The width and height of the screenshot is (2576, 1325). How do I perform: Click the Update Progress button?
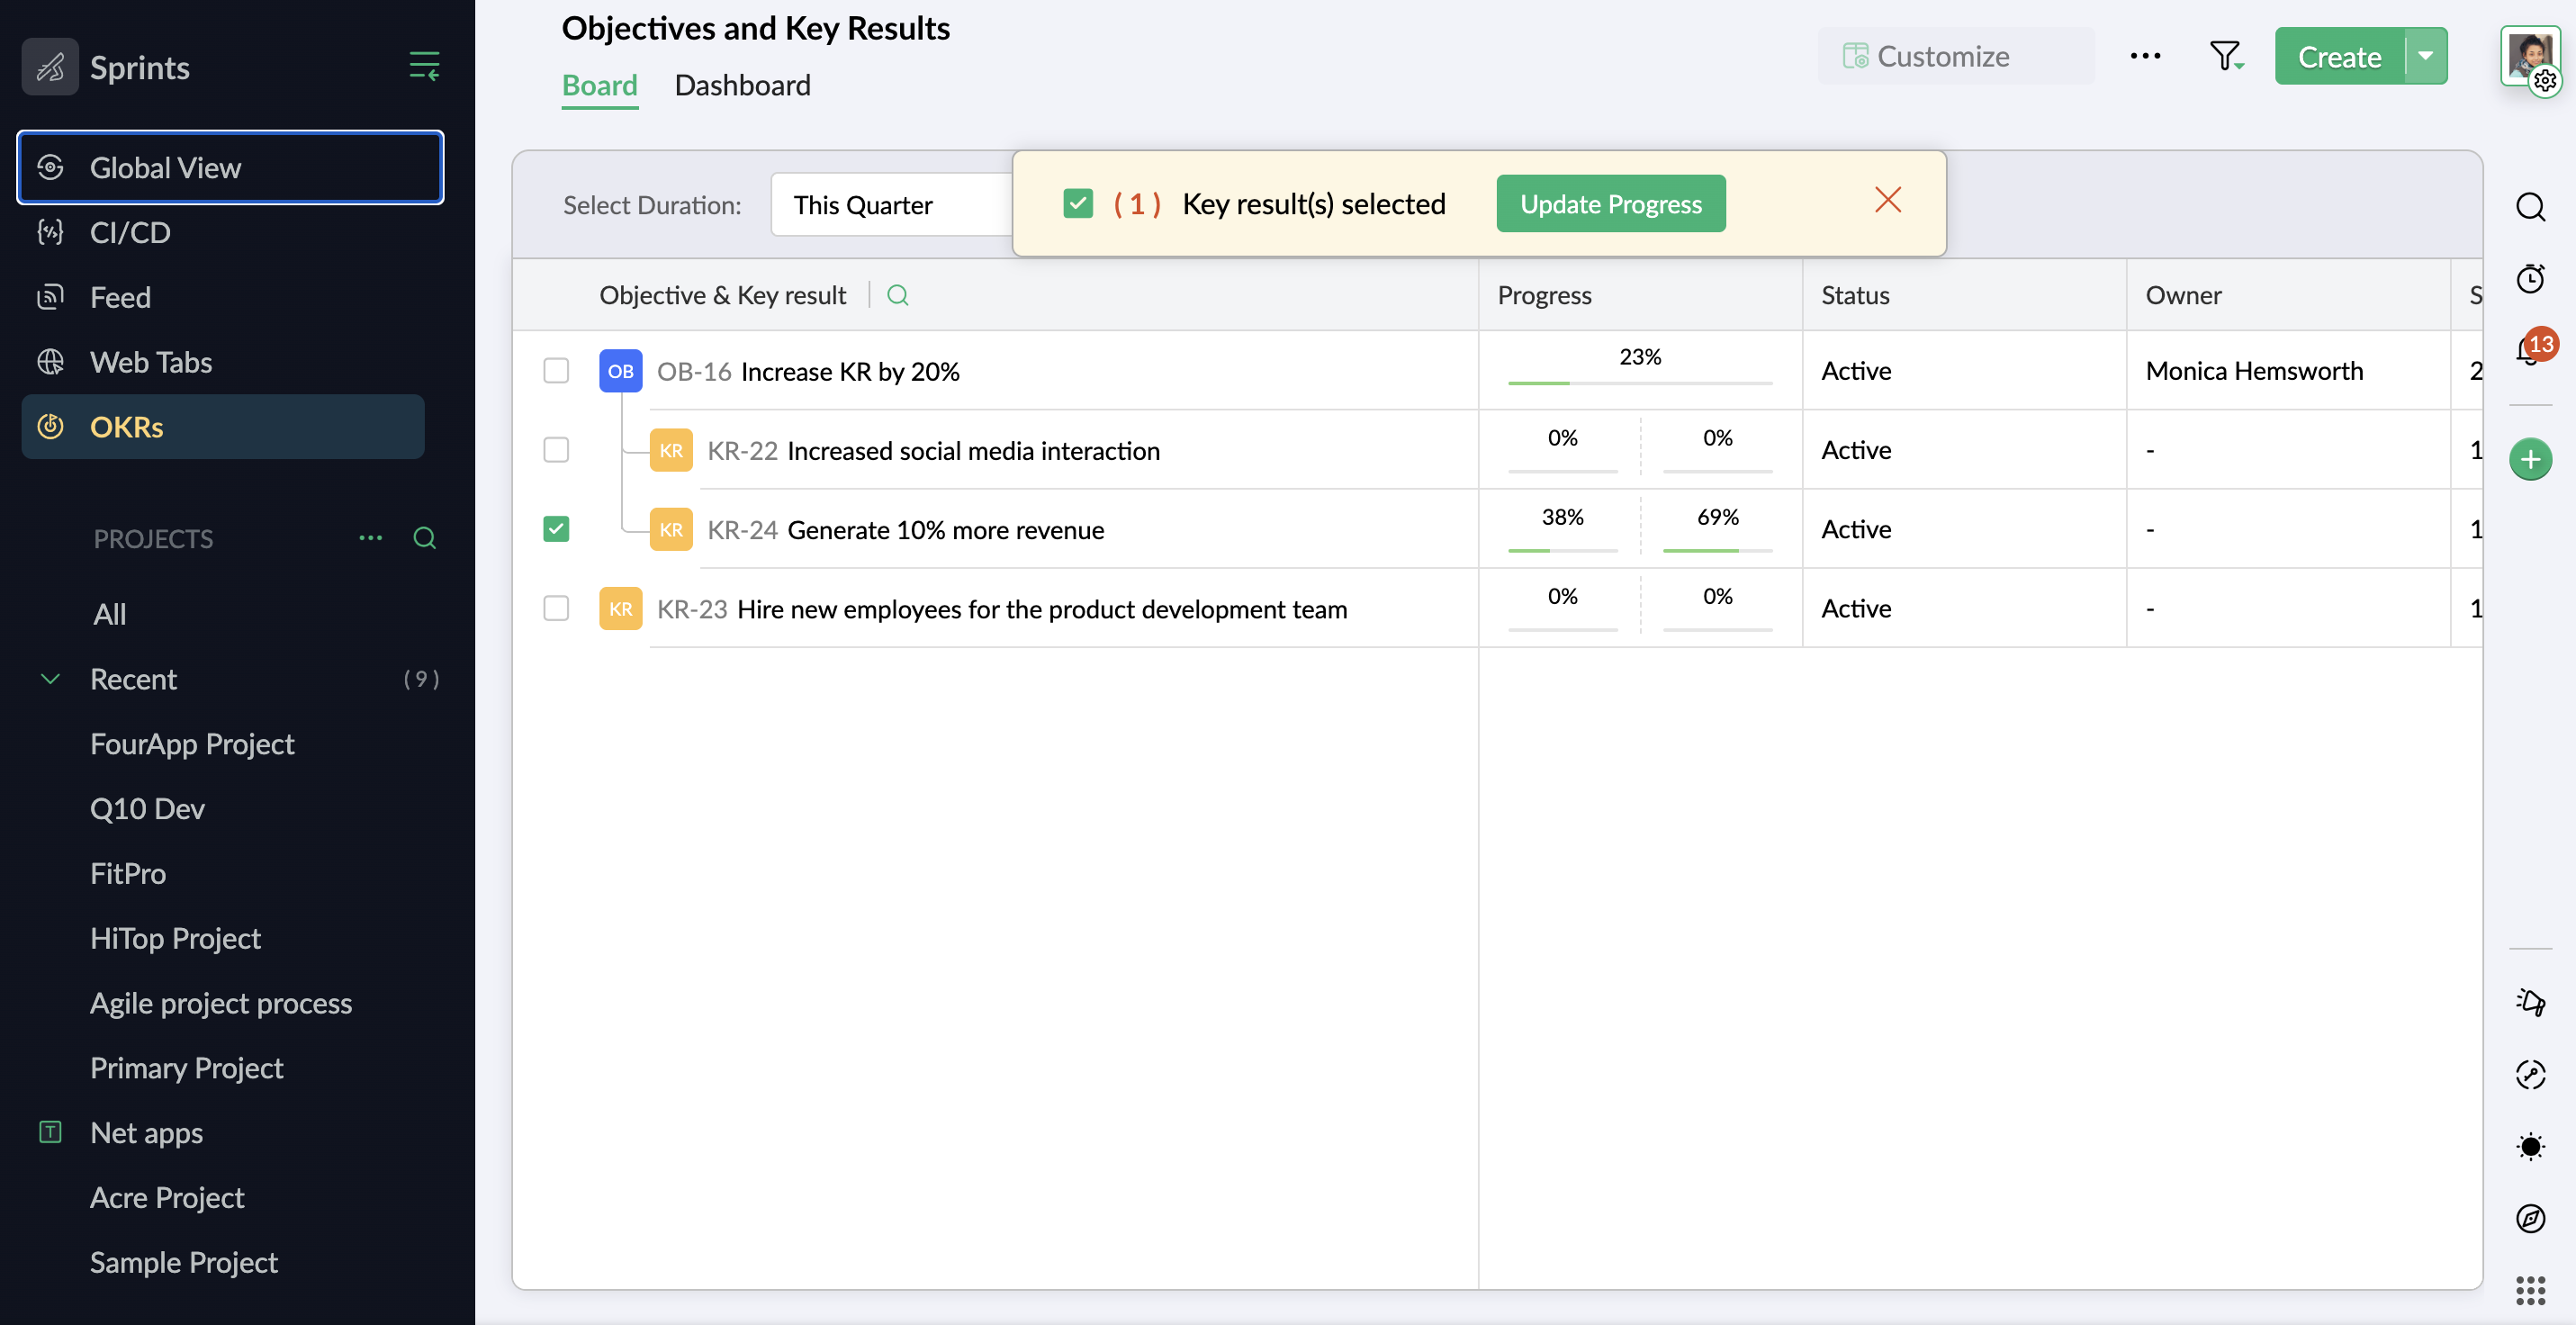pyautogui.click(x=1610, y=204)
